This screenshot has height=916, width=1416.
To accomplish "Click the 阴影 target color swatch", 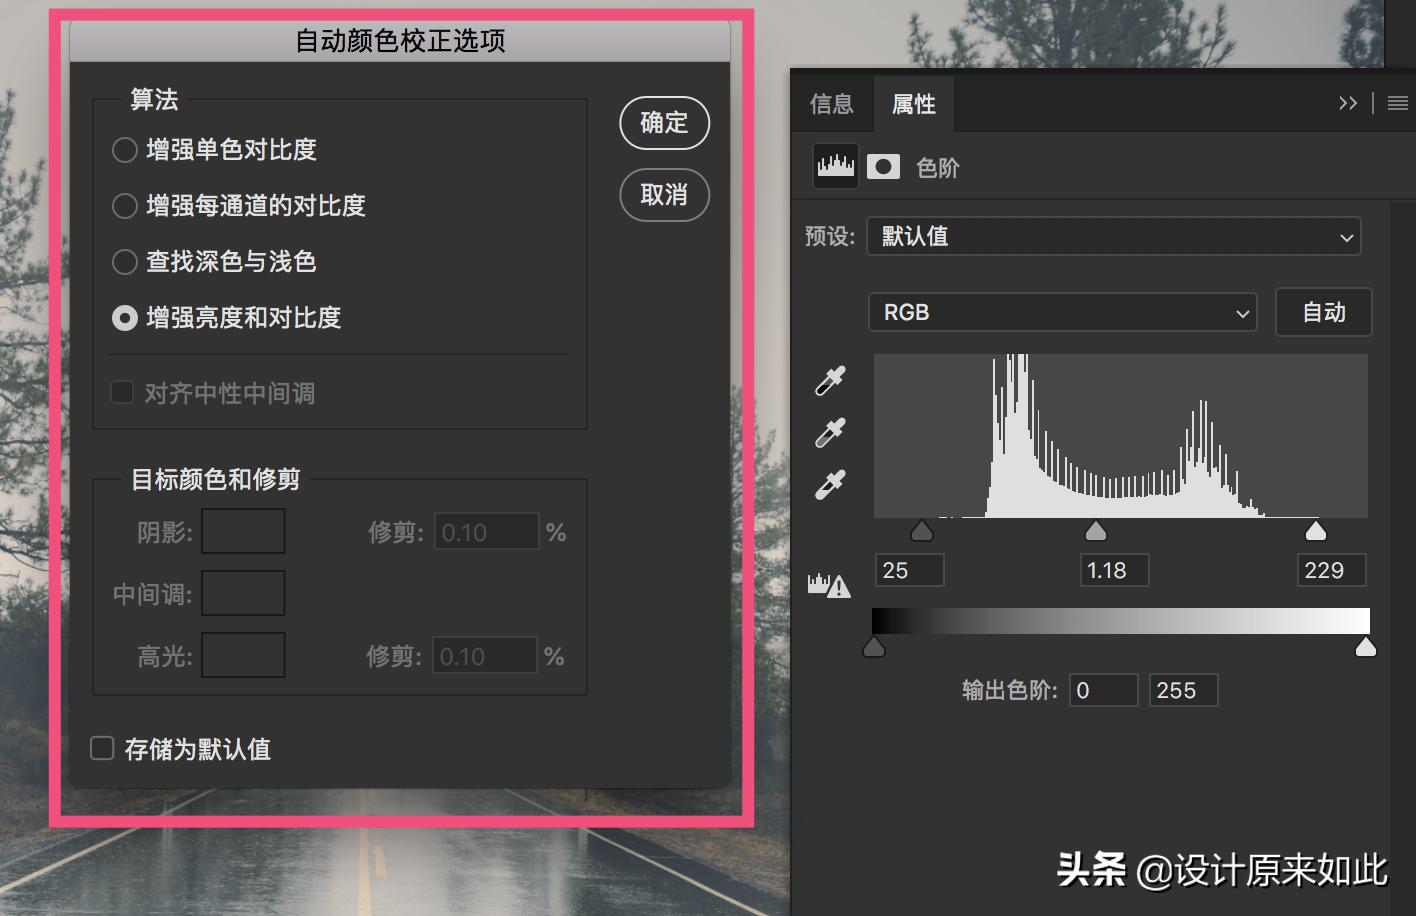I will click(x=243, y=530).
